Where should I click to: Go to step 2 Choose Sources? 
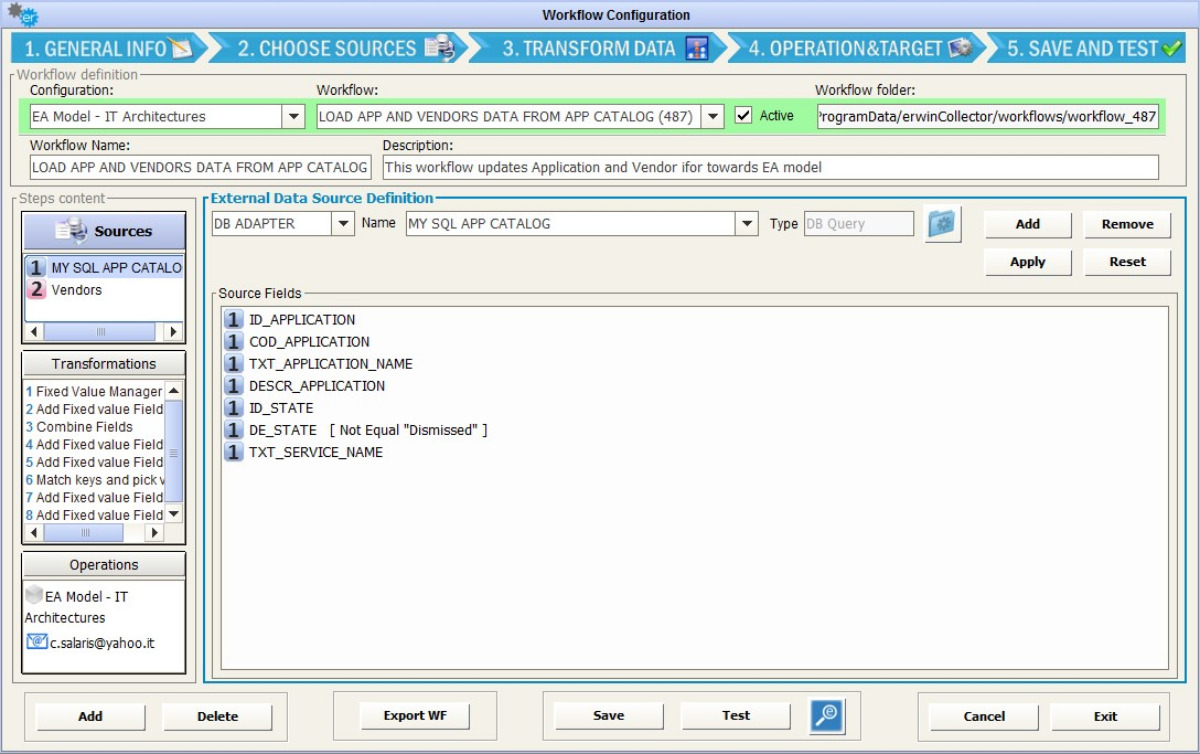344,48
